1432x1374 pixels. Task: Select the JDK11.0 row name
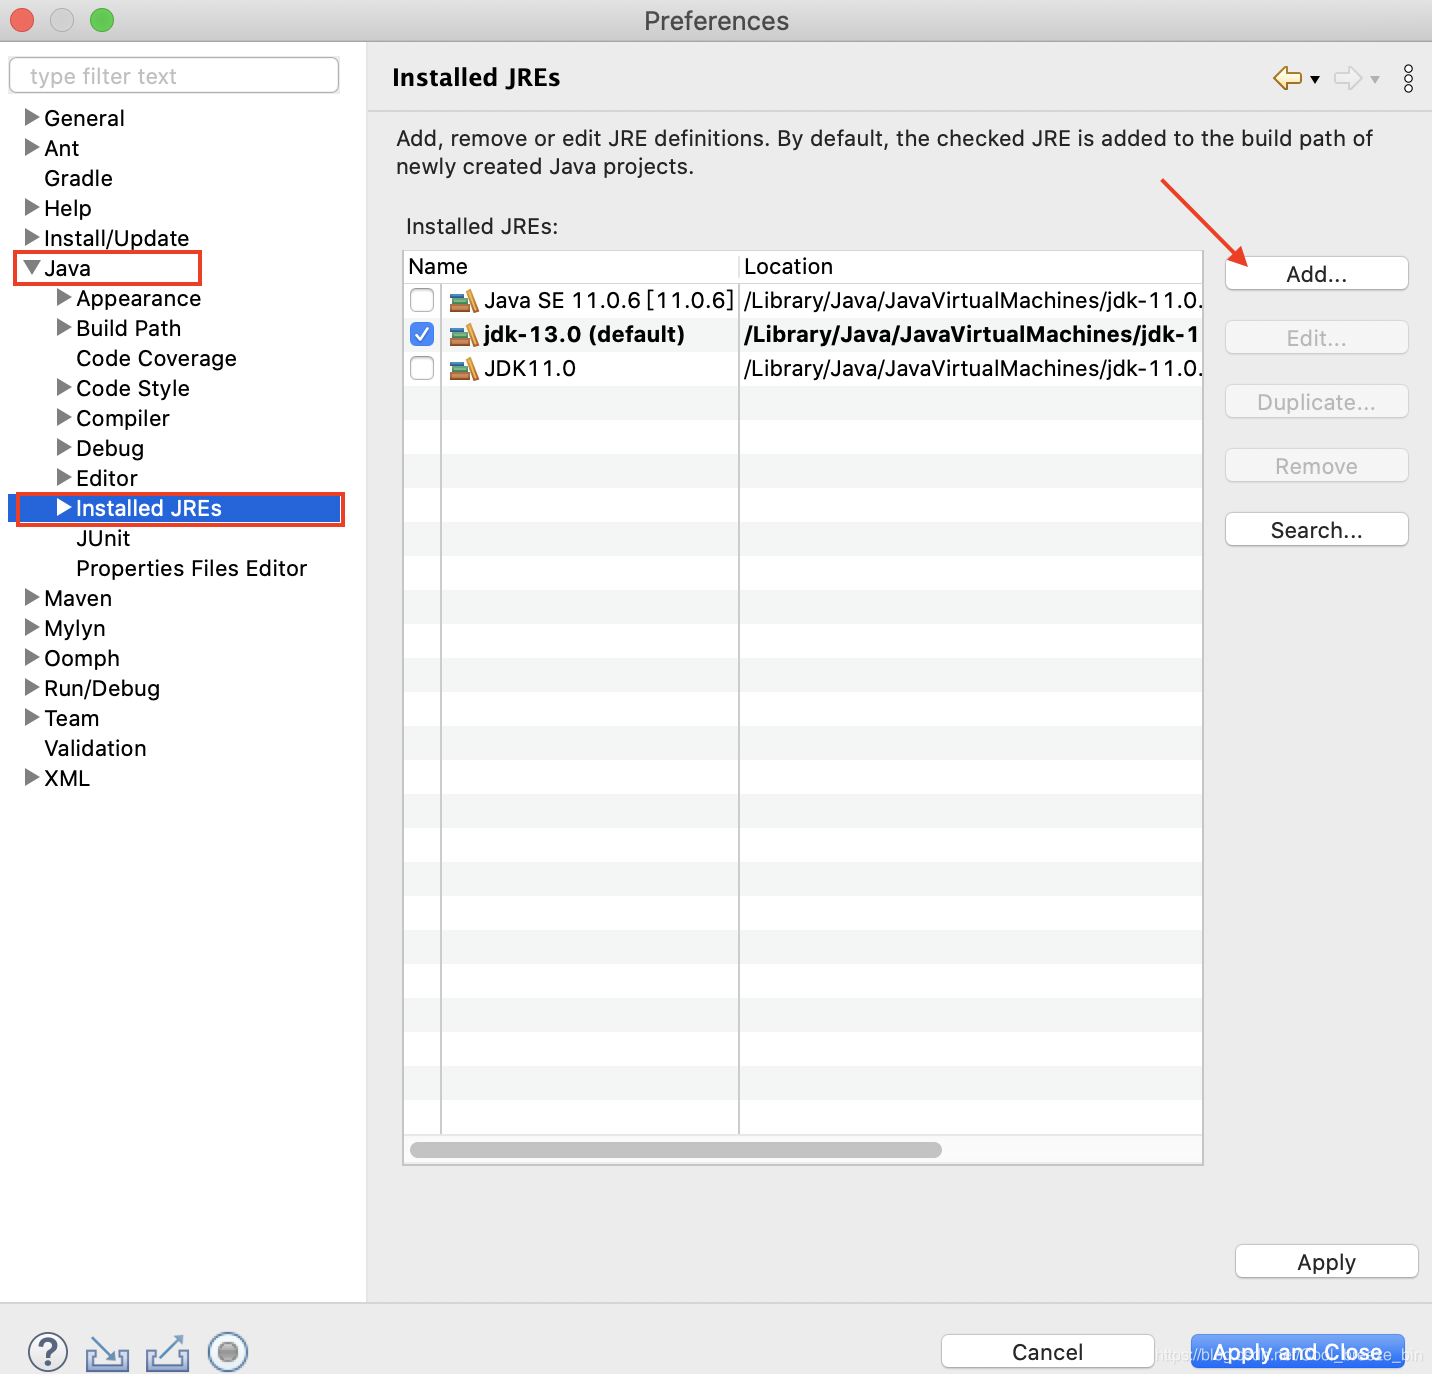coord(530,368)
